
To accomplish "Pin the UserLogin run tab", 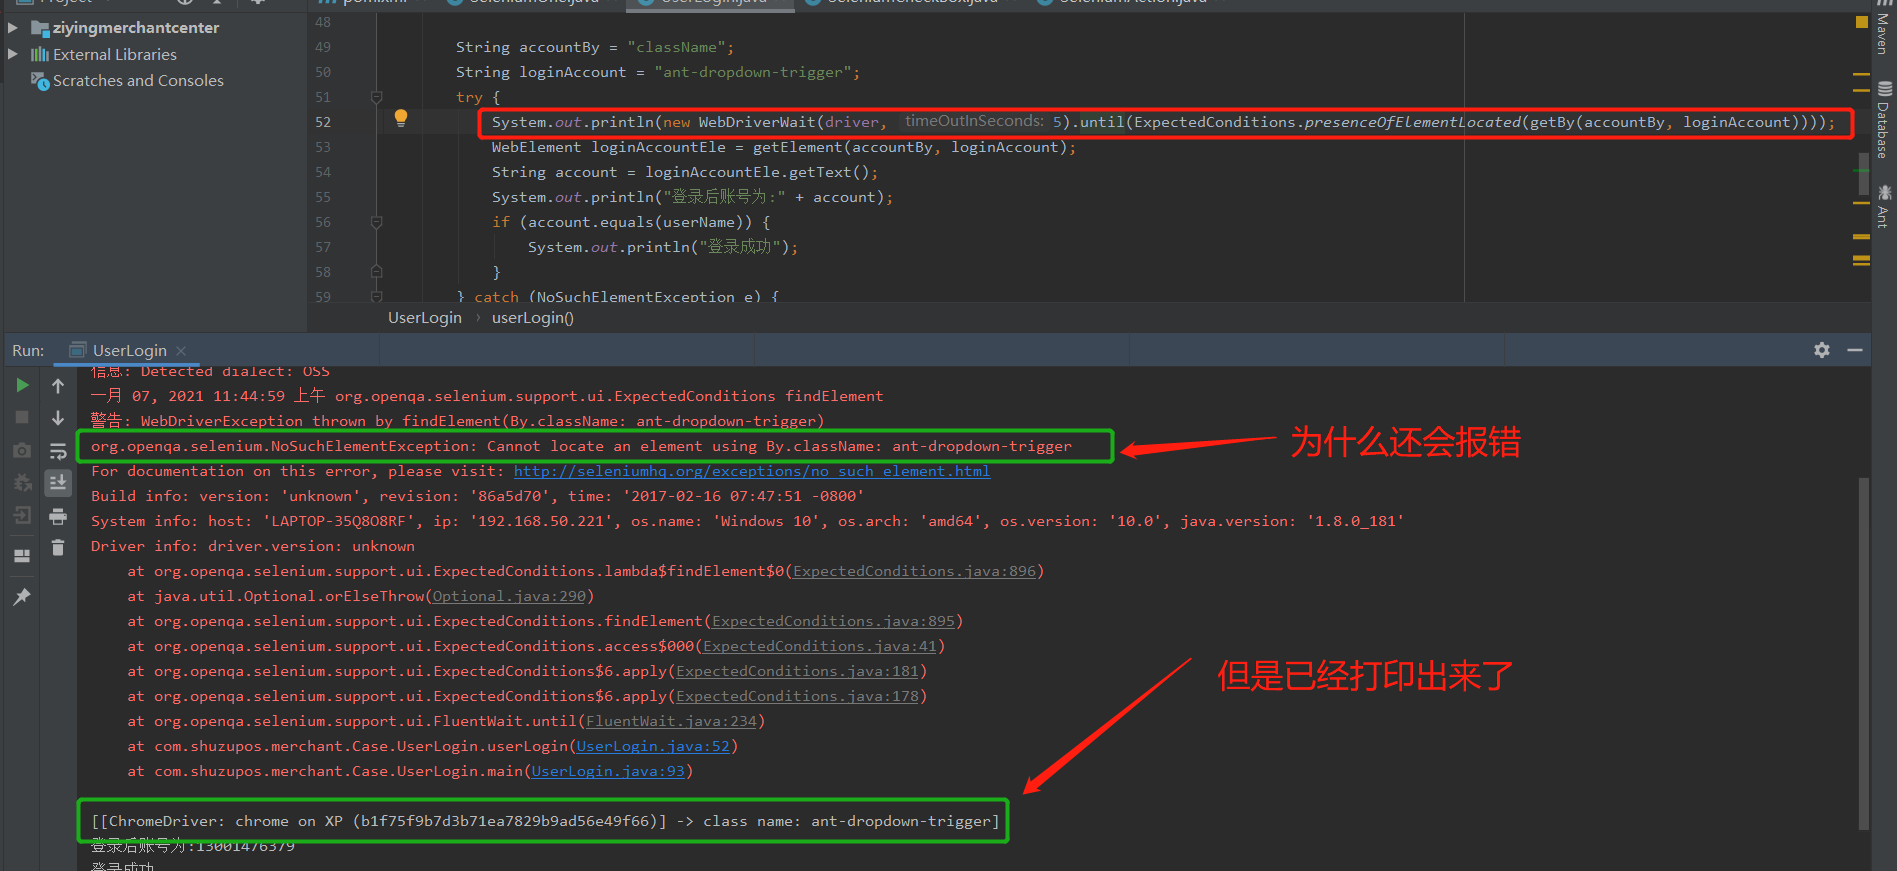I will click(22, 597).
